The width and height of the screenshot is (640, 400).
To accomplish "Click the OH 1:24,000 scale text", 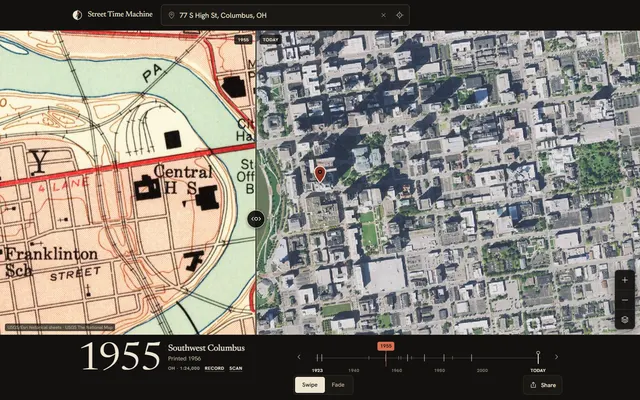I will (184, 368).
